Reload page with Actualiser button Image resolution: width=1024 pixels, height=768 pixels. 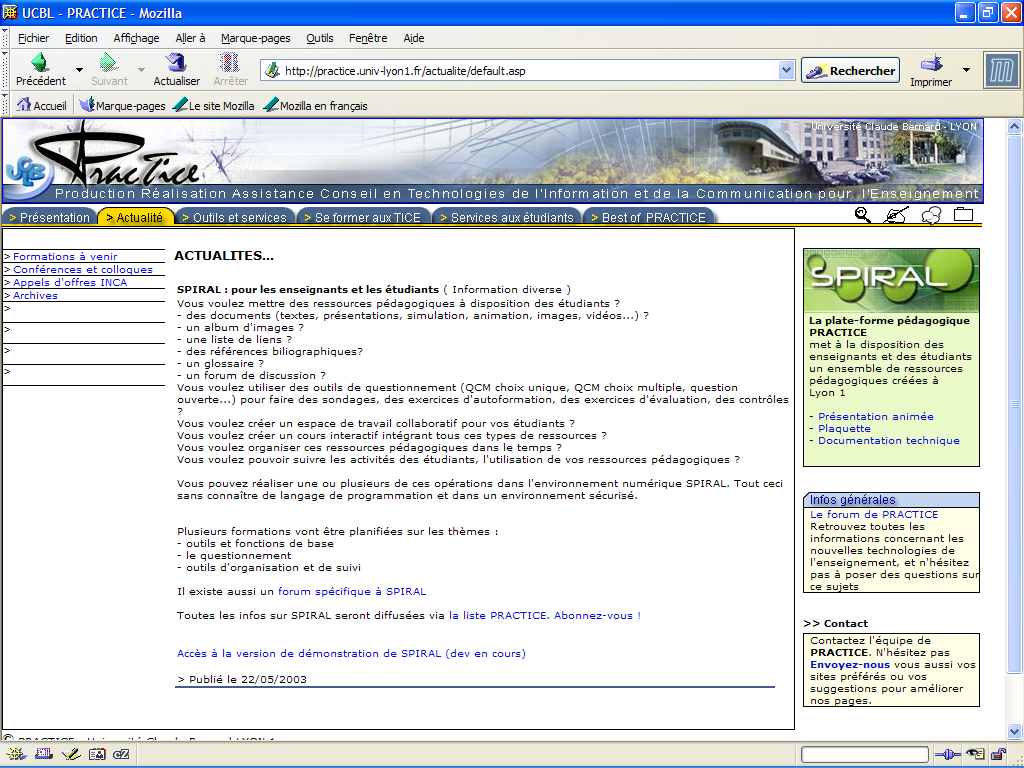[176, 69]
